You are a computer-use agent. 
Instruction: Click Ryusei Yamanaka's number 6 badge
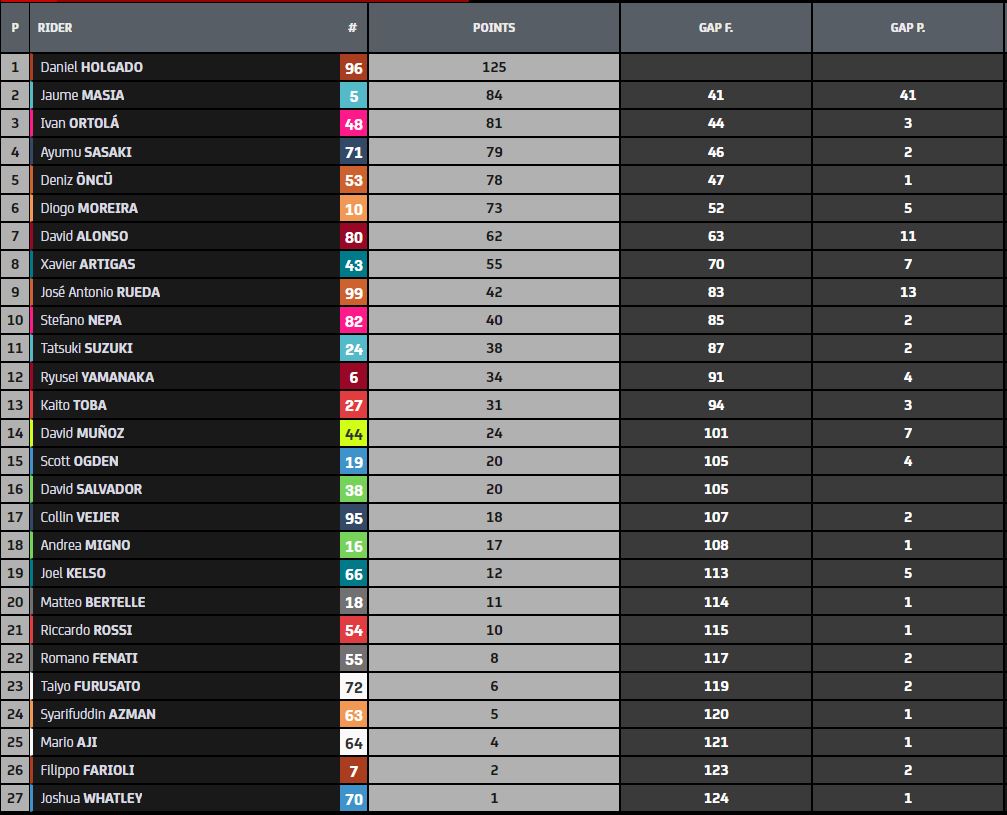pyautogui.click(x=353, y=378)
